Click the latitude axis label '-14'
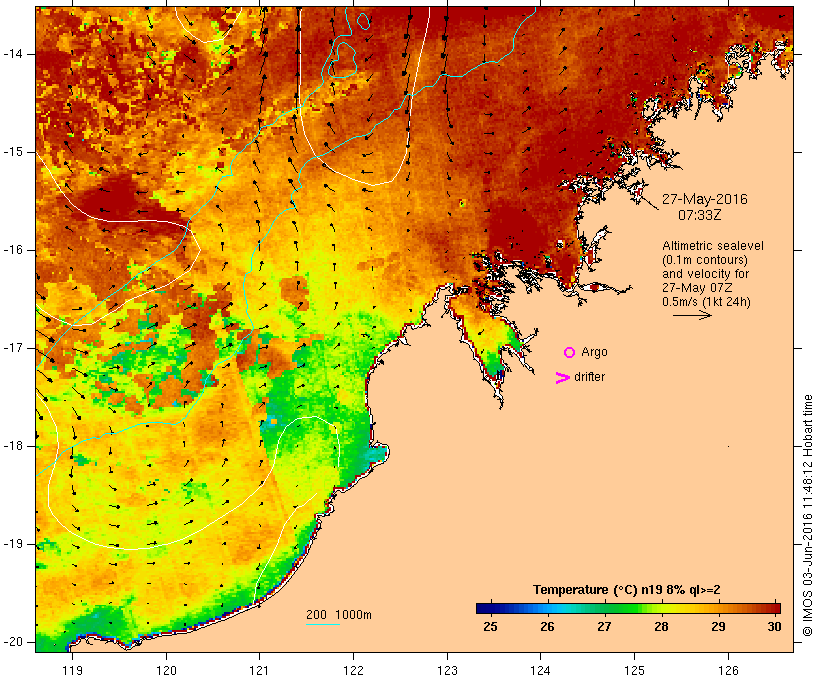The width and height of the screenshot is (820, 680). [x=13, y=54]
